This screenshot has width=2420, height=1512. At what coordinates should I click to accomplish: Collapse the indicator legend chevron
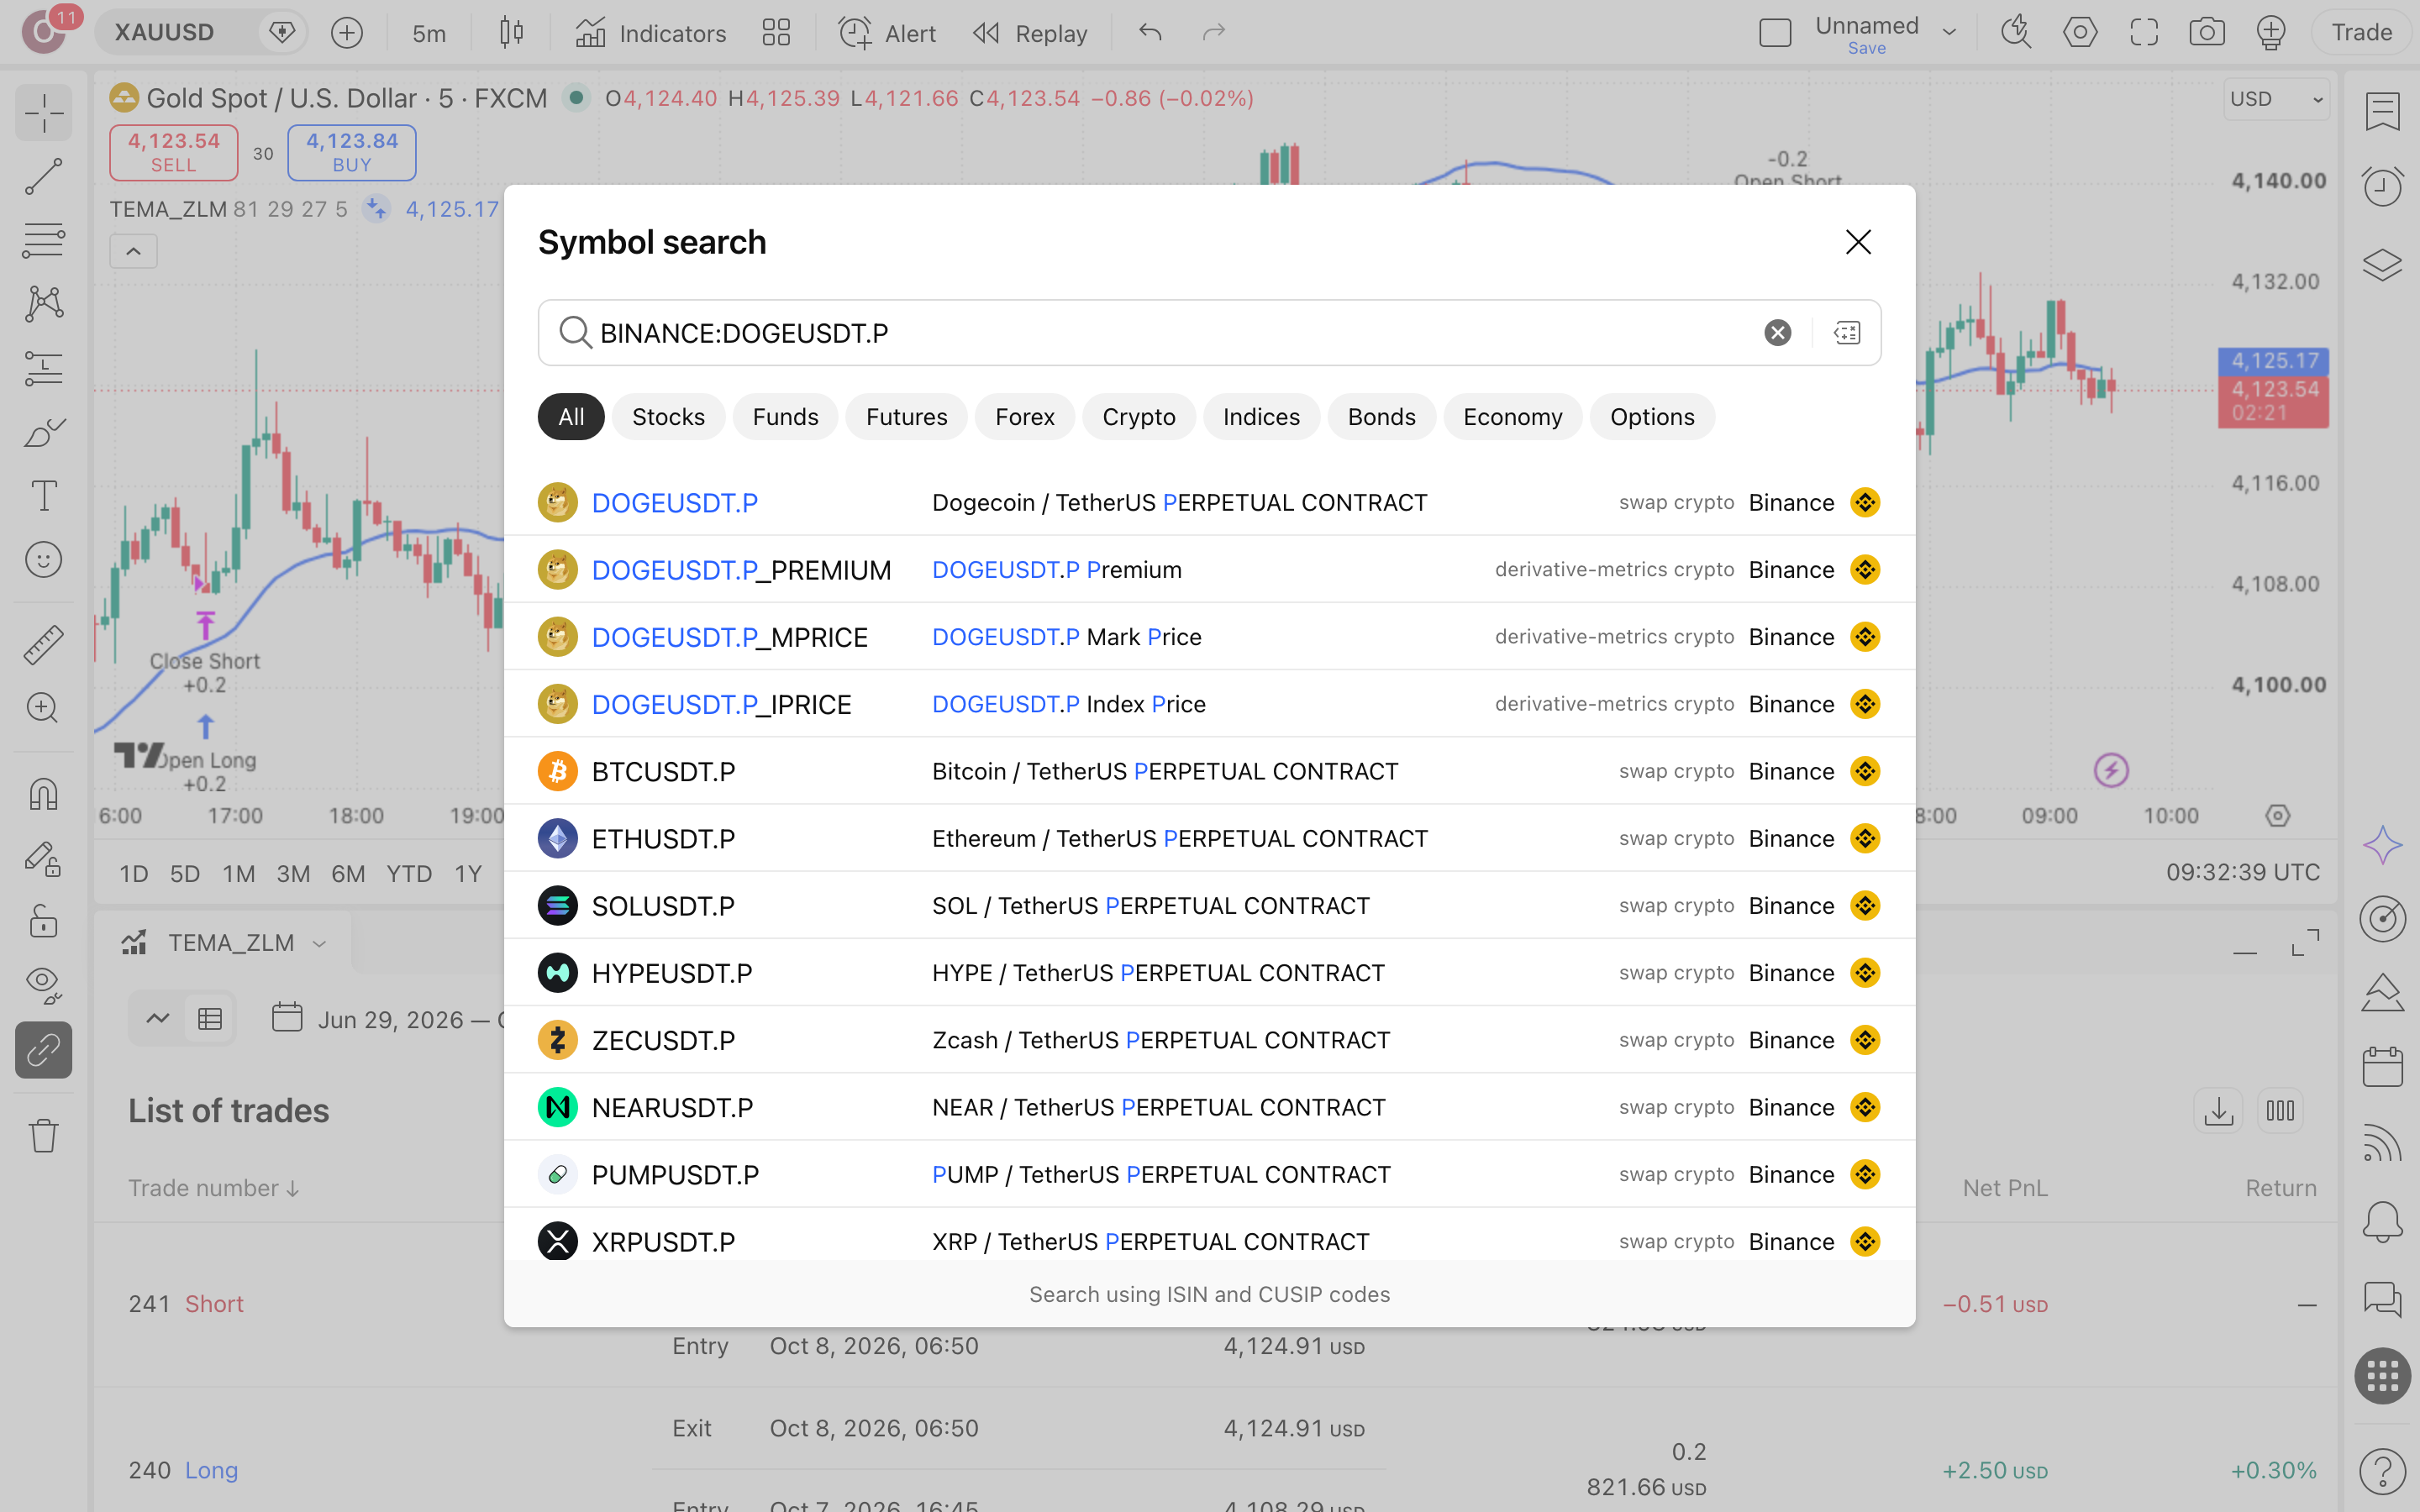133,252
